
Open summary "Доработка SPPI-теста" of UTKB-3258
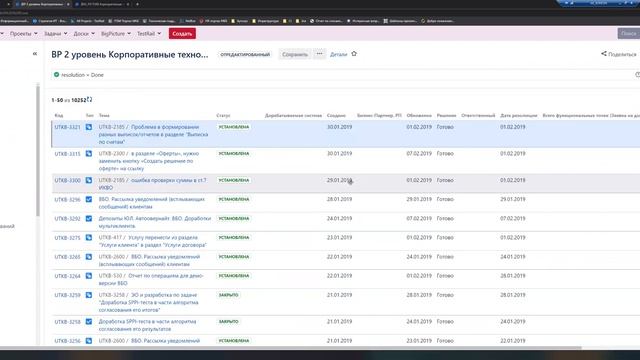[x=147, y=325]
